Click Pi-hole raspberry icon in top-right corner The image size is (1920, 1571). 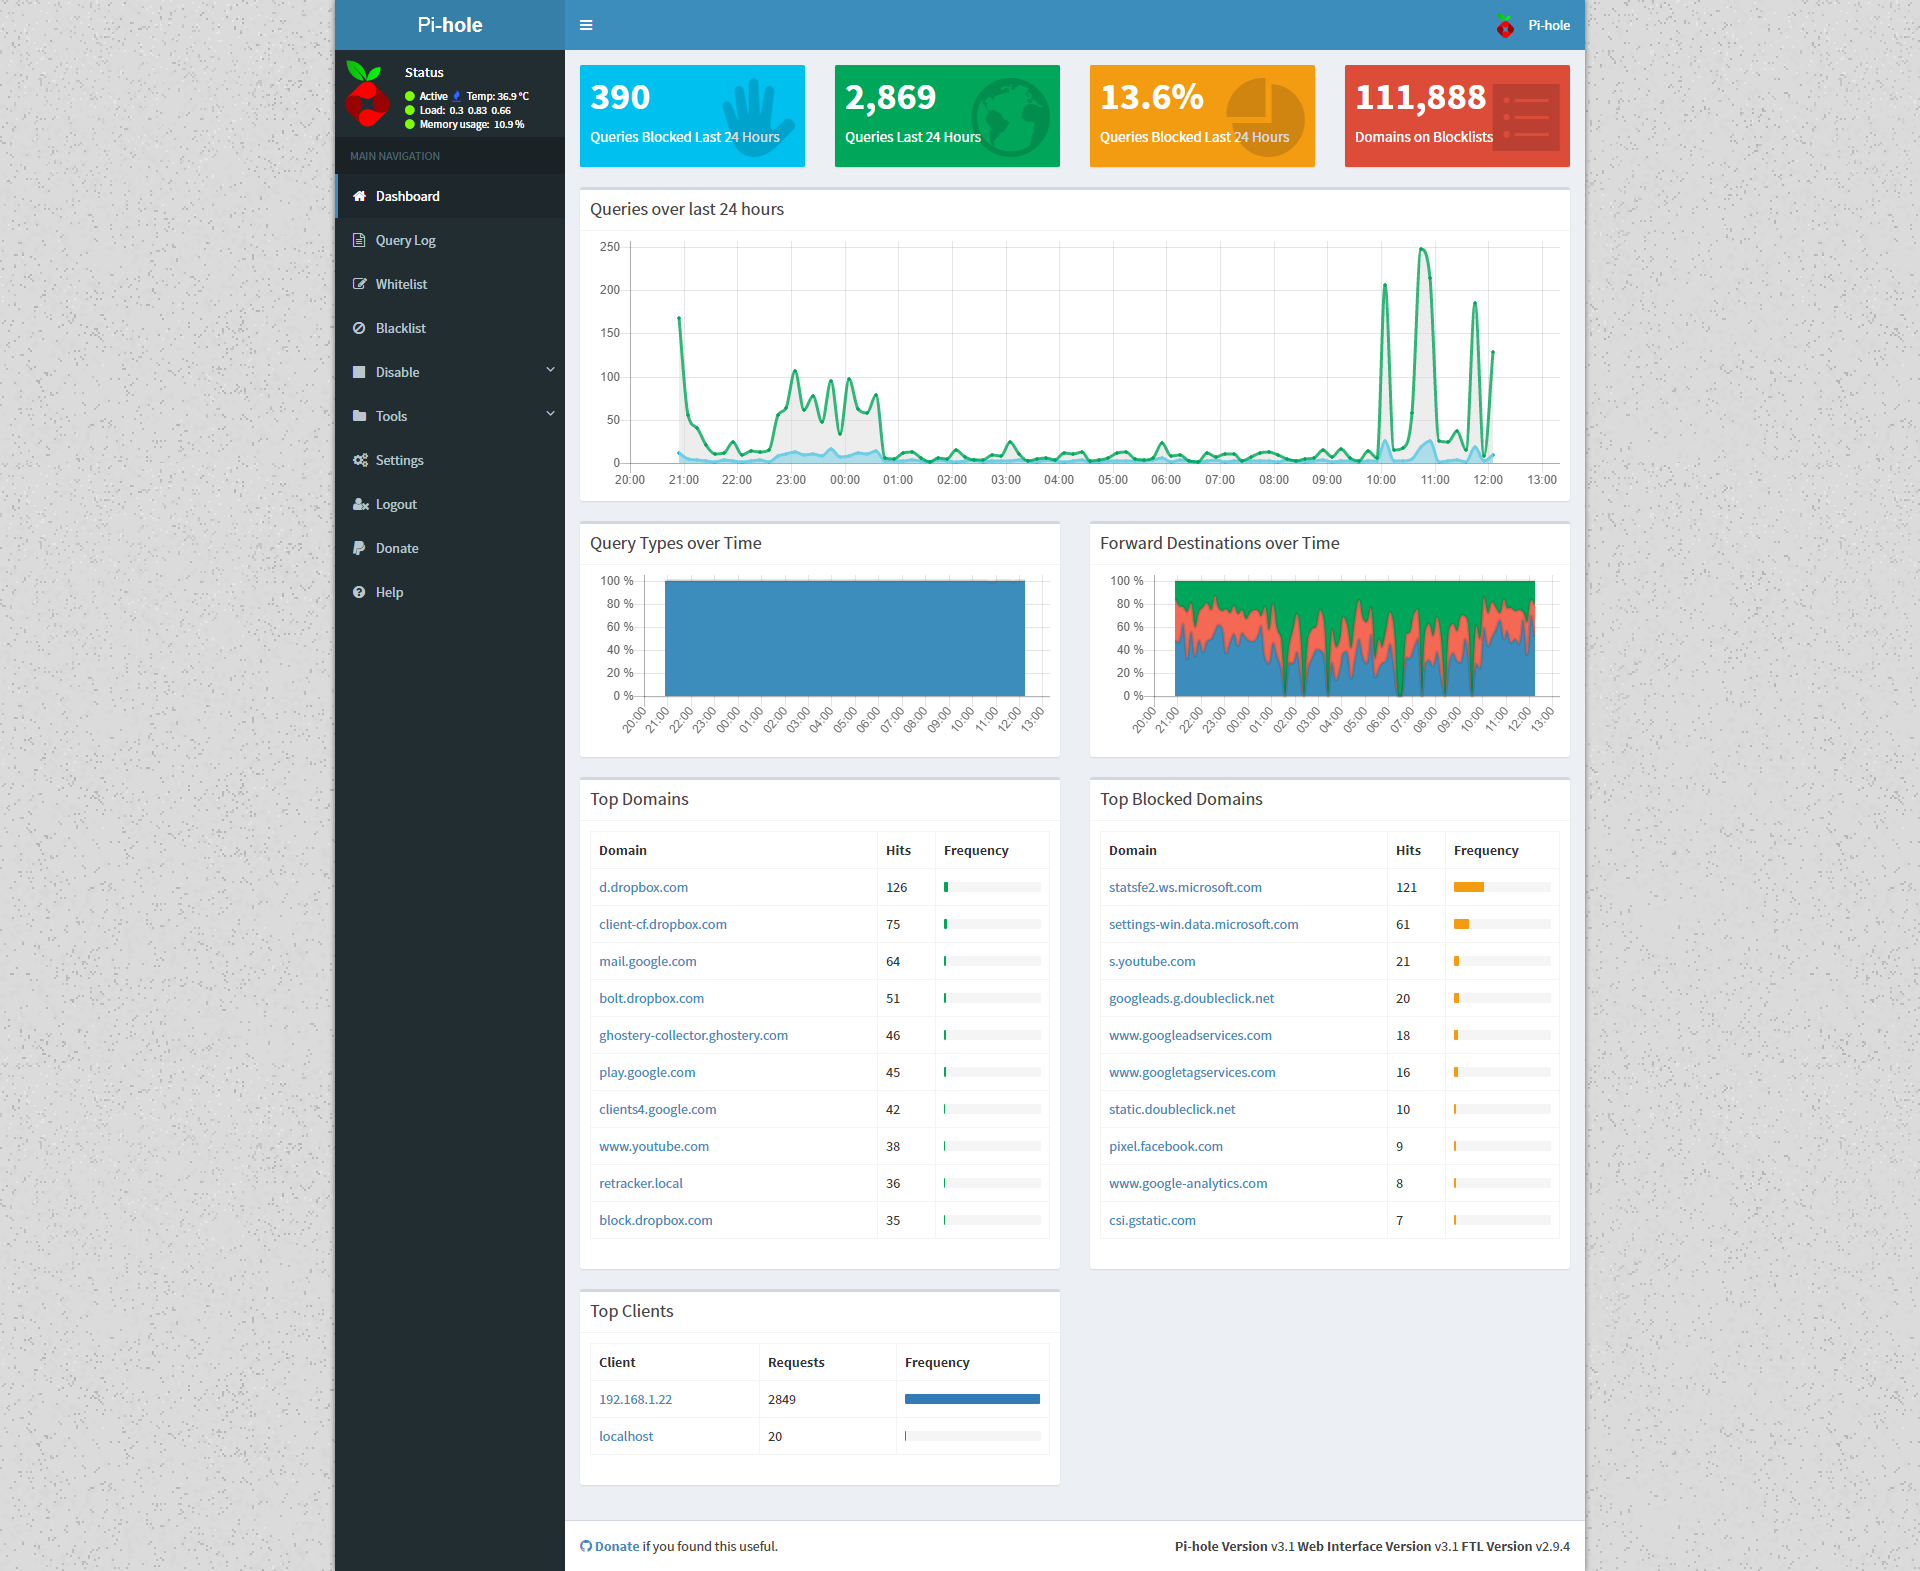click(1505, 26)
